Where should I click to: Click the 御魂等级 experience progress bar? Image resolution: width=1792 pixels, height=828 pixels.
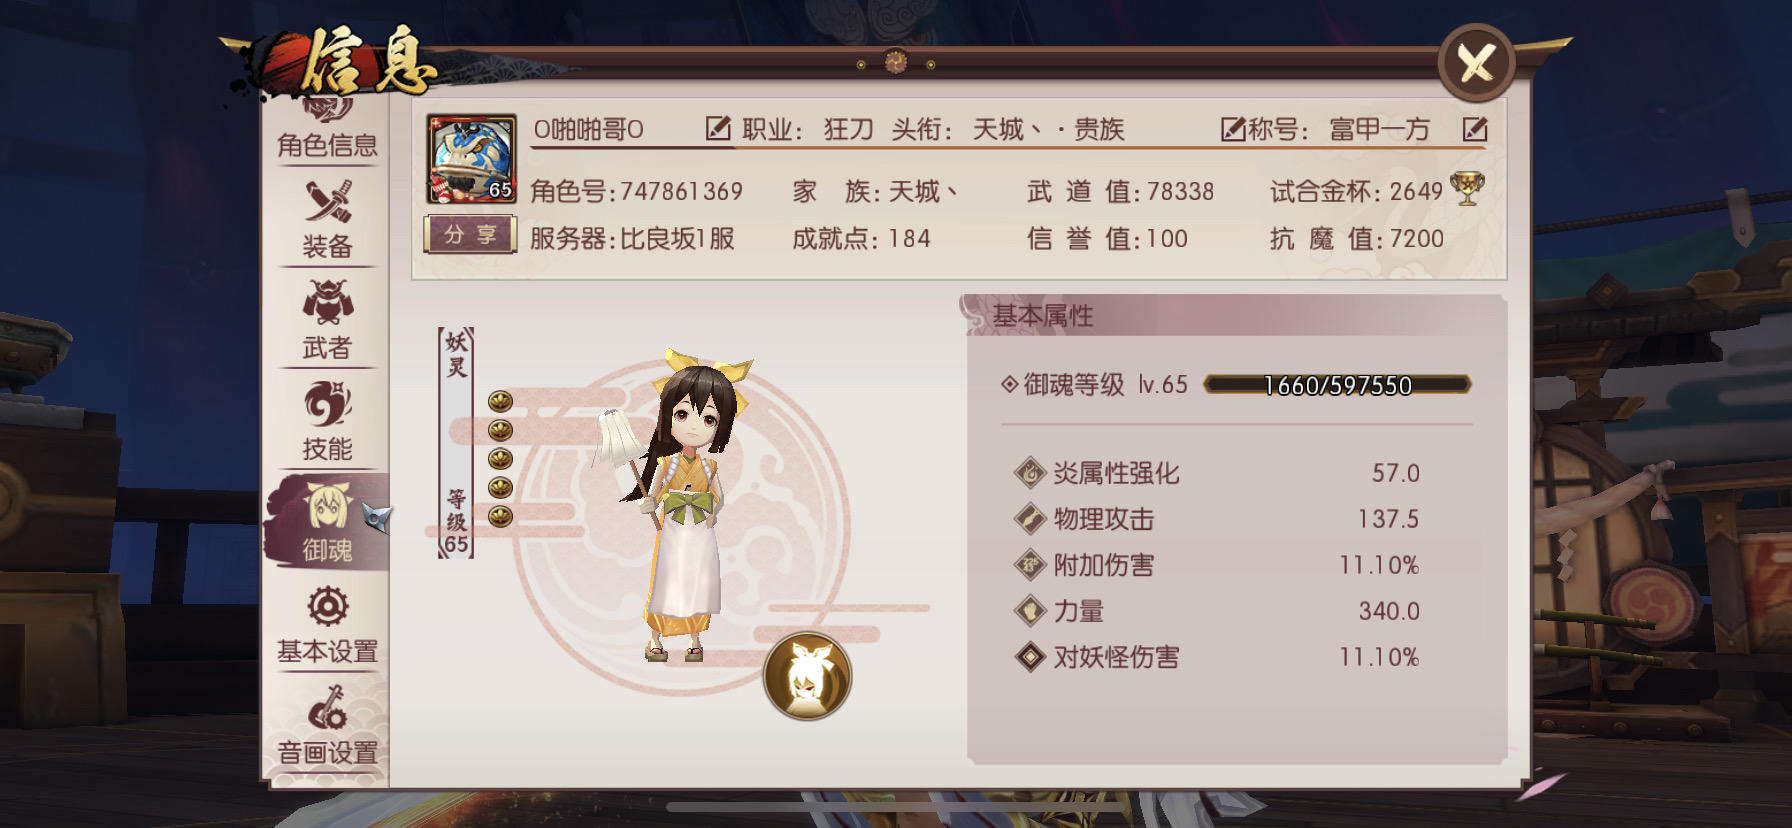click(1337, 385)
